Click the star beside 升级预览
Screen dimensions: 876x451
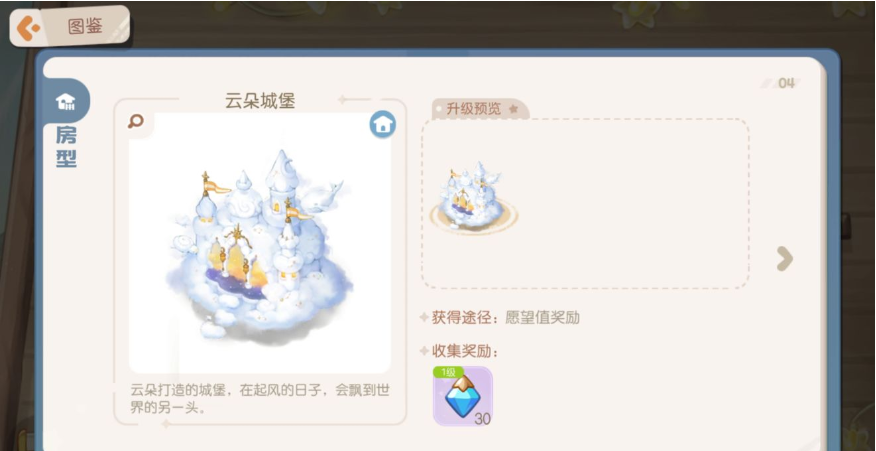point(513,109)
